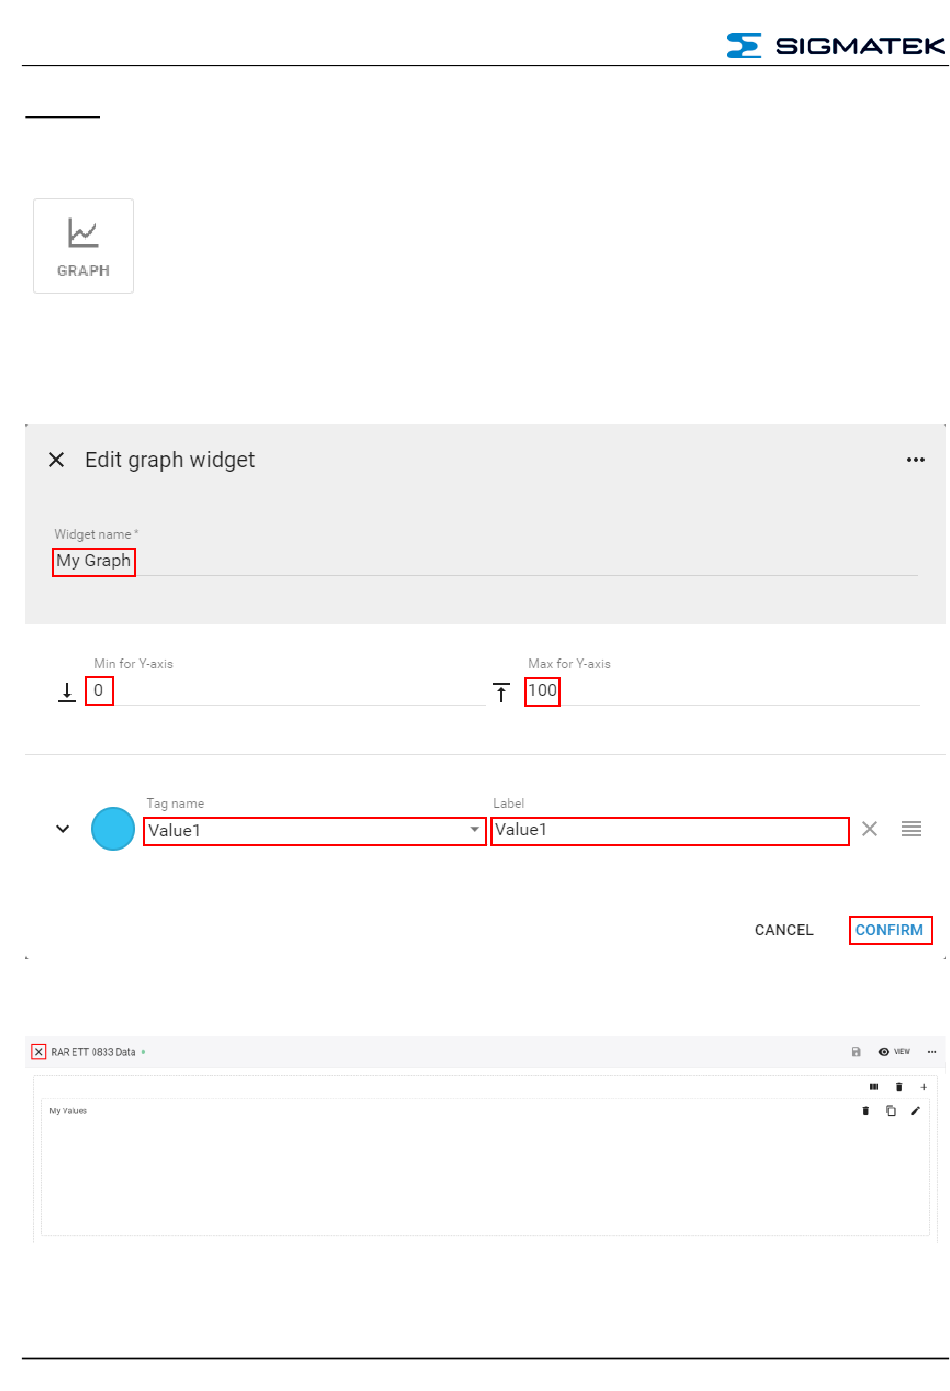
Task: Cancel the graph widget edit
Action: point(784,930)
